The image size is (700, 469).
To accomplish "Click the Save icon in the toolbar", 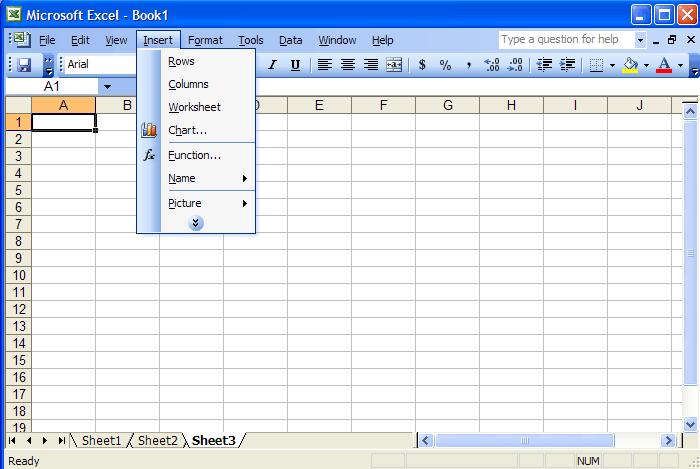I will click(24, 65).
